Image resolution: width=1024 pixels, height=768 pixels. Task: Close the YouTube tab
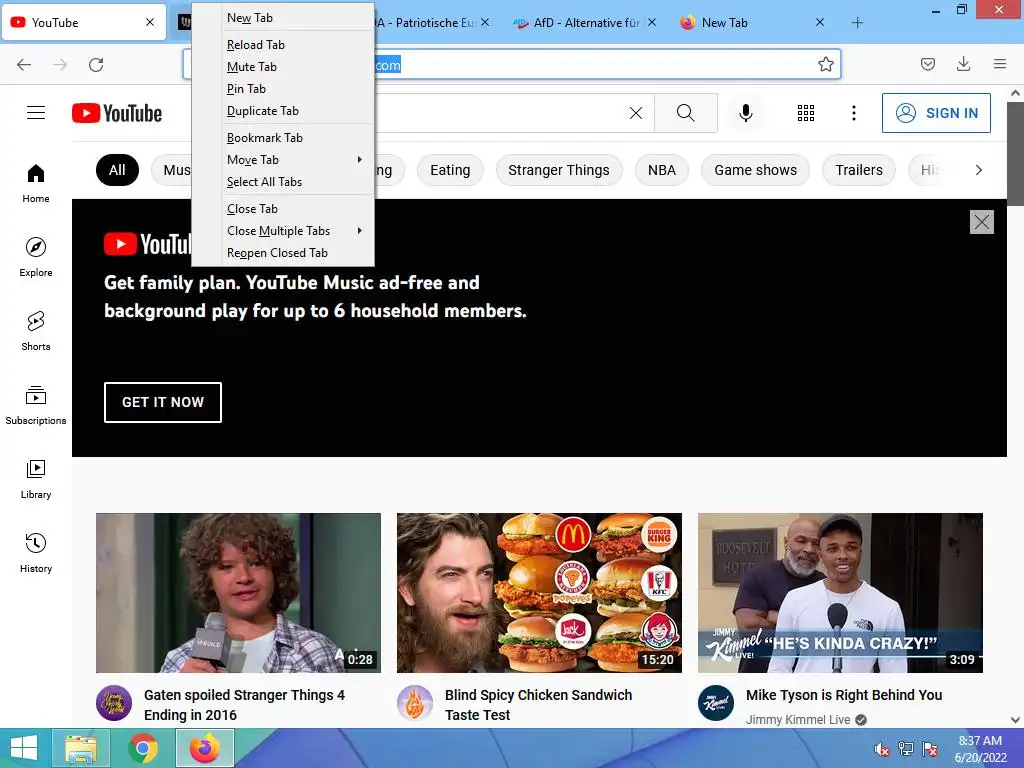150,22
